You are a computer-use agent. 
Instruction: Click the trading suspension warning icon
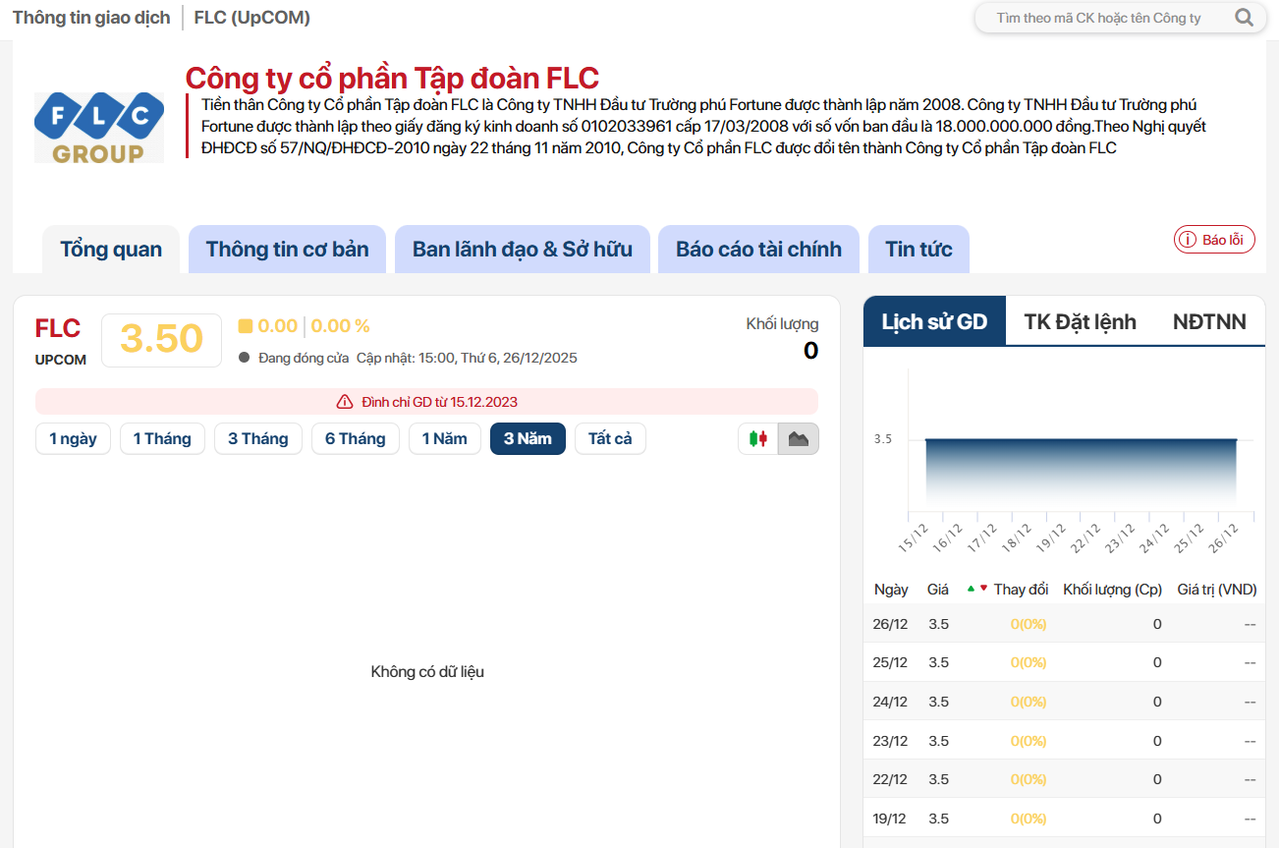pyautogui.click(x=345, y=402)
